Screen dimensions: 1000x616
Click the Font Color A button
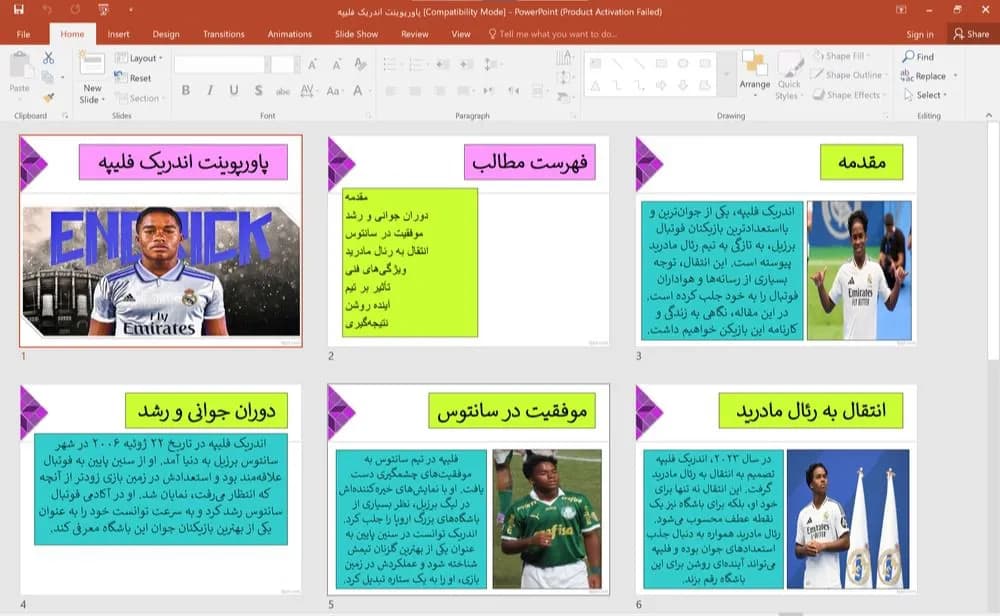pyautogui.click(x=358, y=91)
